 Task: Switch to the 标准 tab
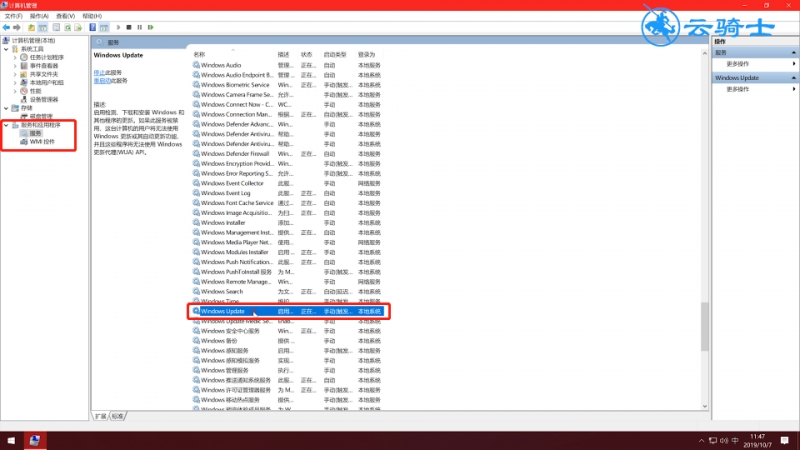click(x=118, y=416)
